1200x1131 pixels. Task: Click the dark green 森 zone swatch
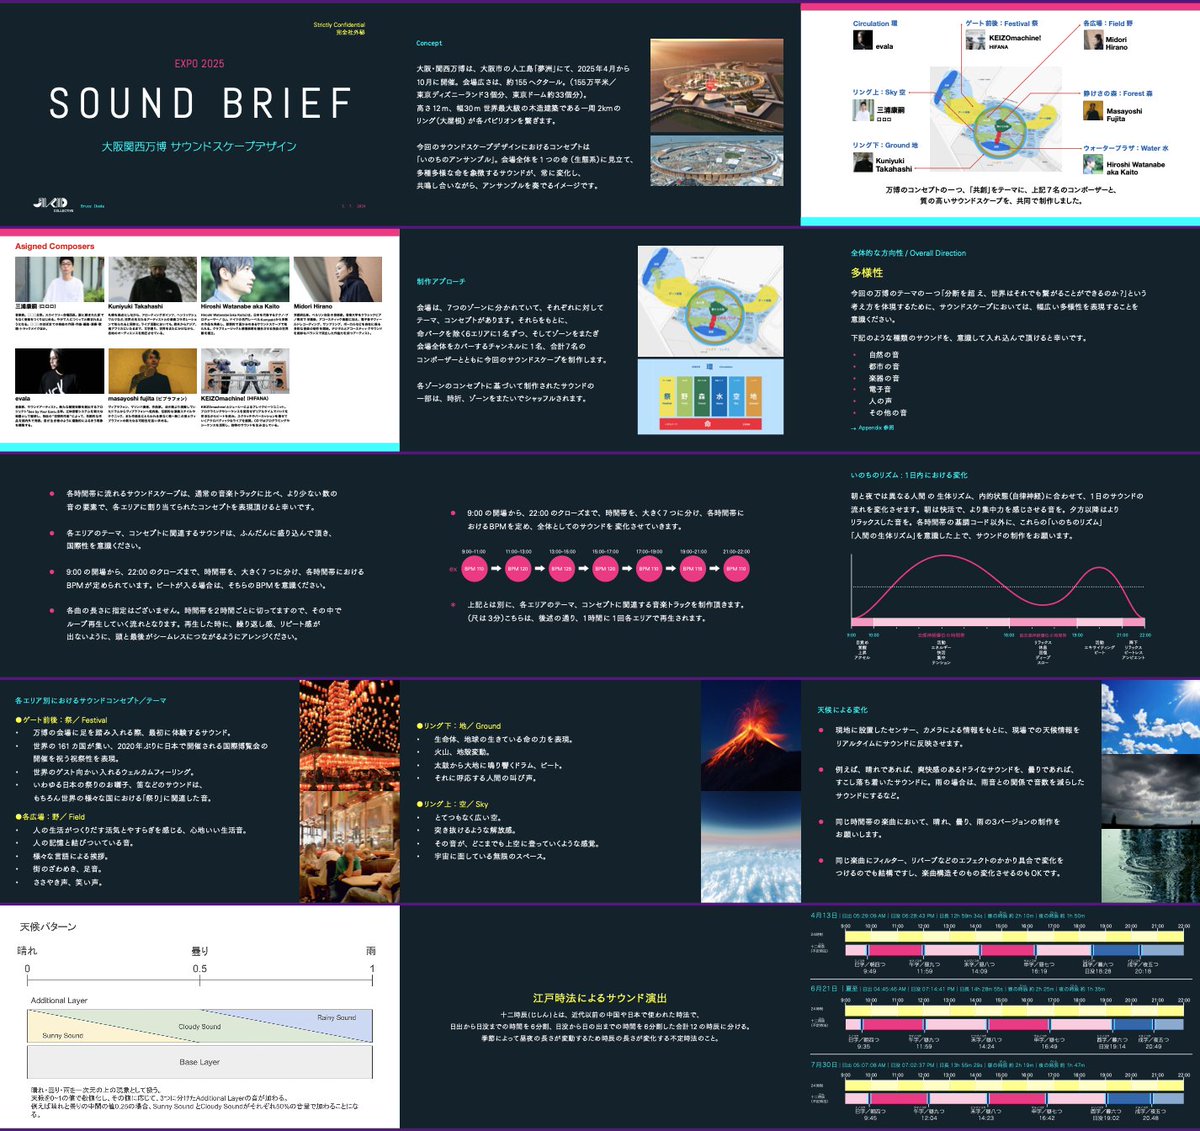pos(702,395)
